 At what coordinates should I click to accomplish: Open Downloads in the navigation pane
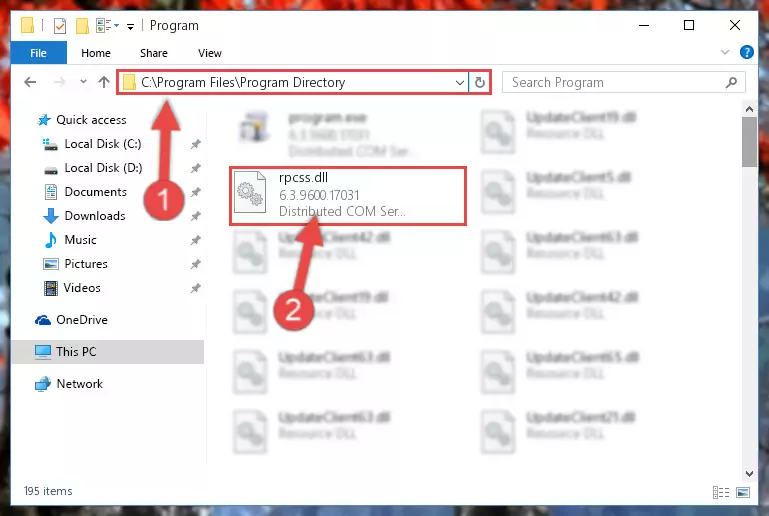(95, 216)
